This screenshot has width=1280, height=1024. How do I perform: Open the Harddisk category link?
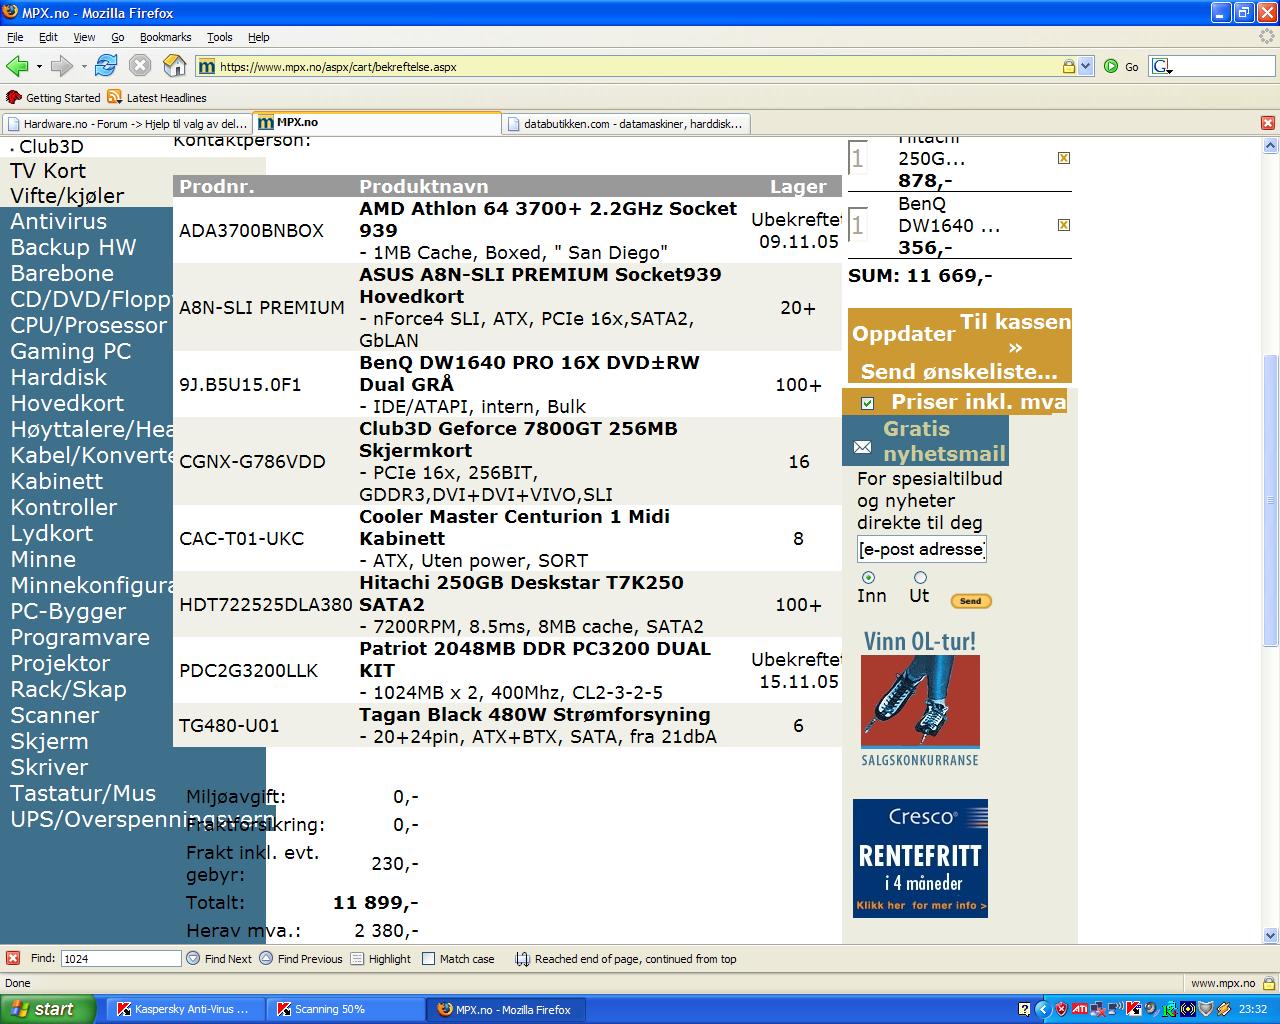coord(58,377)
